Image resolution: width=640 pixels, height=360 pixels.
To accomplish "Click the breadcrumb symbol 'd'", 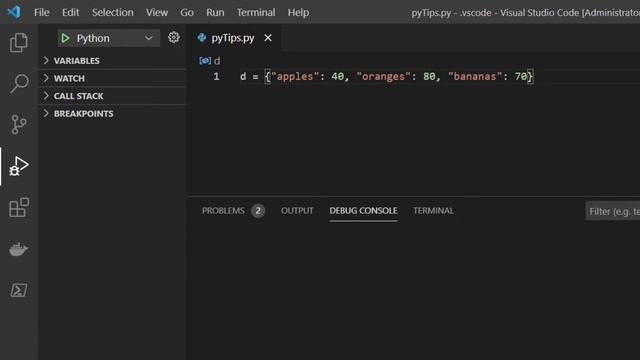I will point(217,61).
